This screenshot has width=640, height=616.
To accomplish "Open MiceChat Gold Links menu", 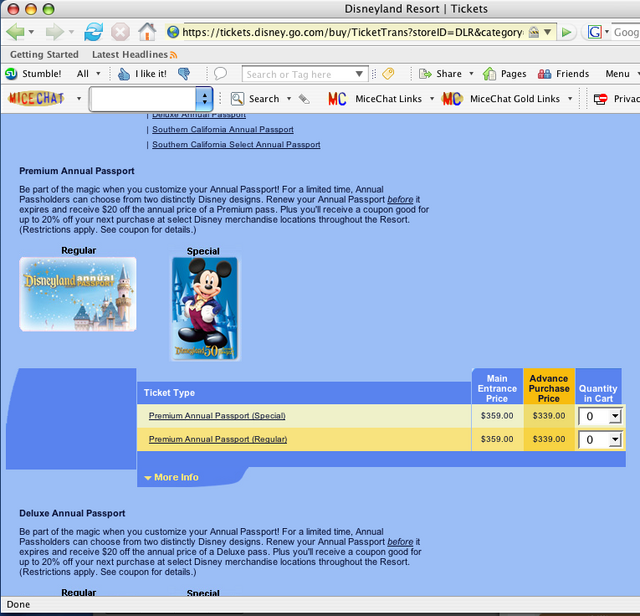I will (515, 99).
